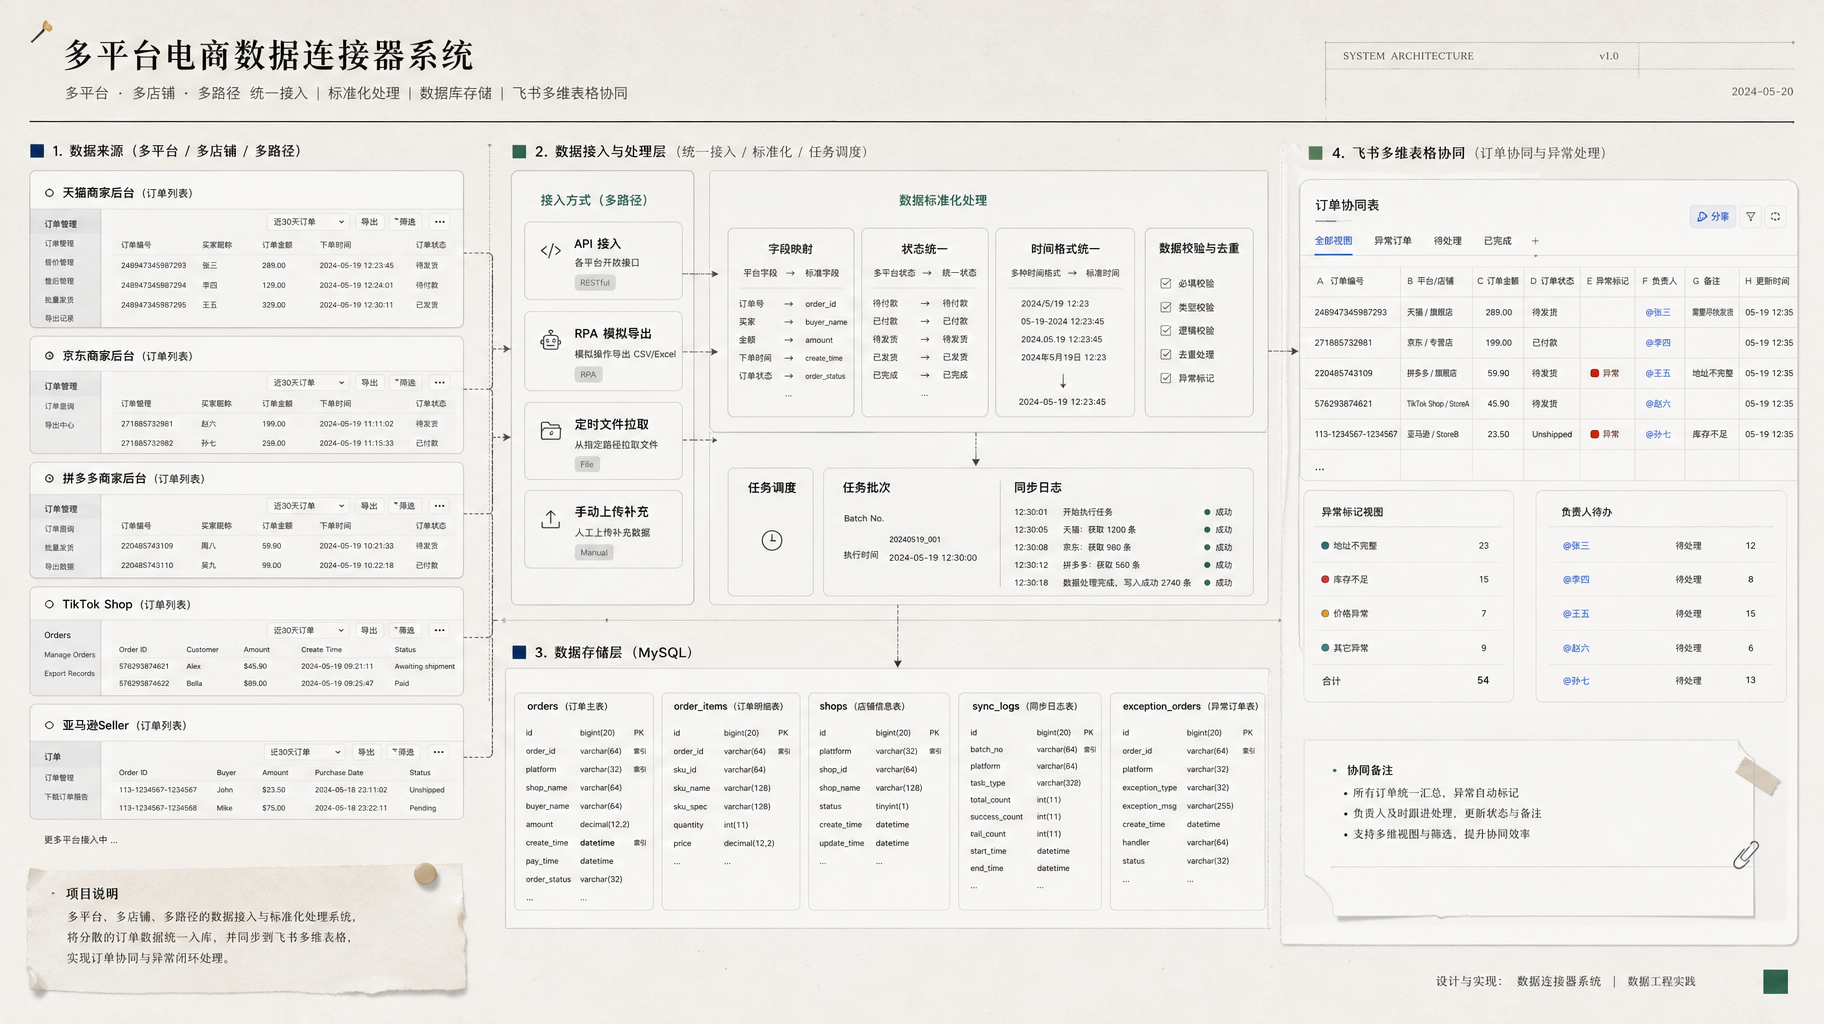Select the 已完成 tab
Image resolution: width=1824 pixels, height=1024 pixels.
[1498, 241]
